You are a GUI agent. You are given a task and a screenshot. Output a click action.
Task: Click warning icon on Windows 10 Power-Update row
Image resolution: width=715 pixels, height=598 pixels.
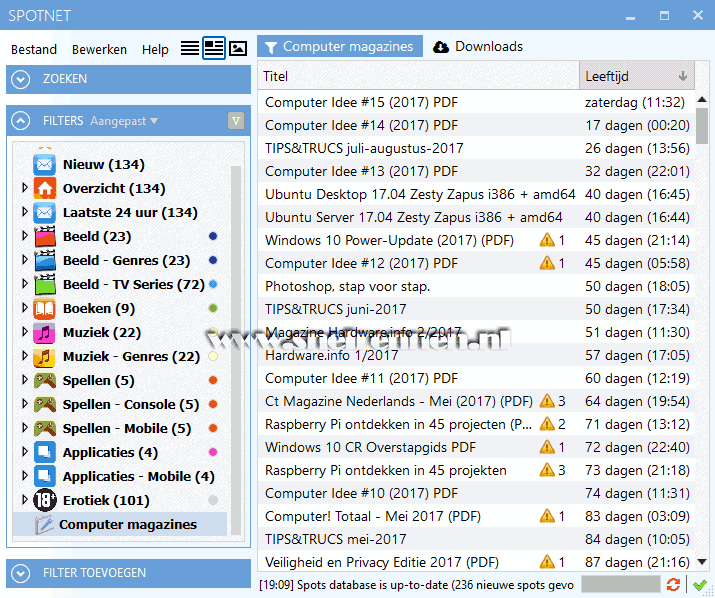pyautogui.click(x=547, y=240)
